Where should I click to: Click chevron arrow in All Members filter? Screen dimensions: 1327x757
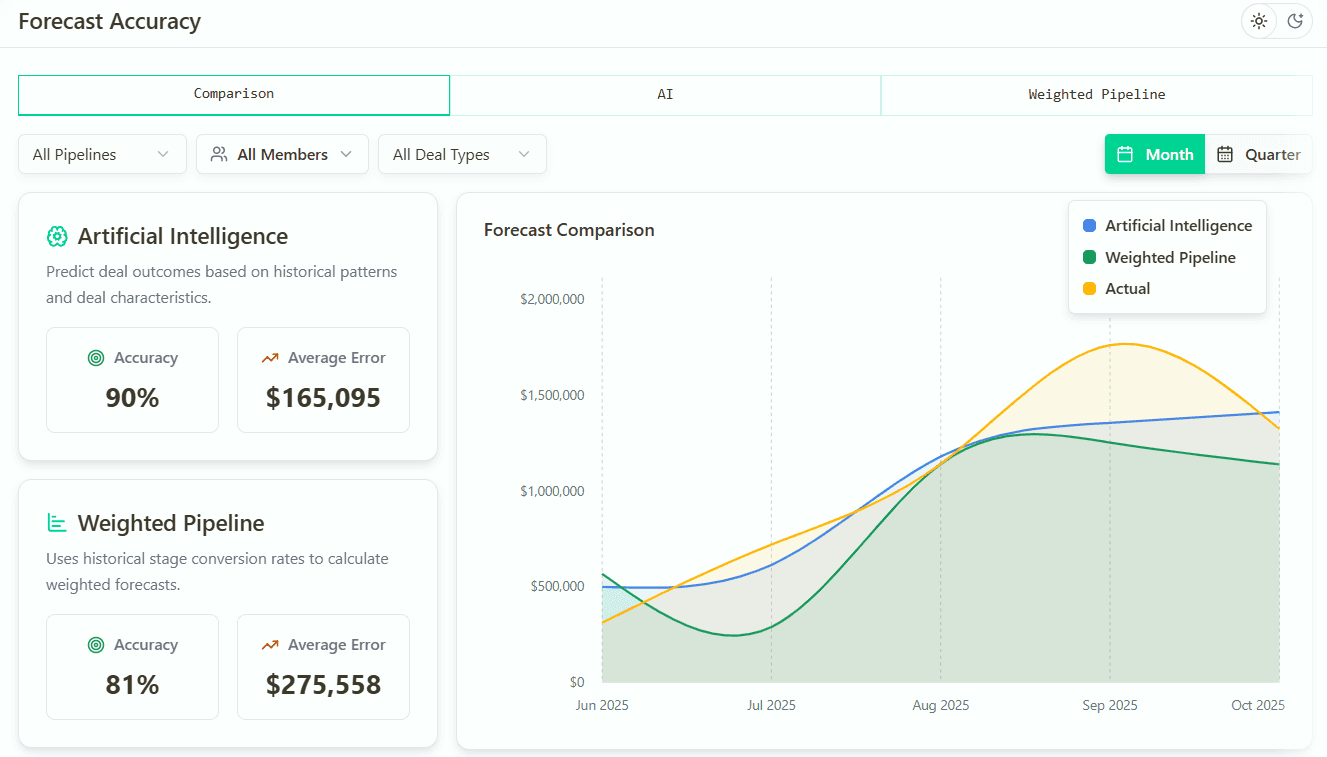pos(346,154)
